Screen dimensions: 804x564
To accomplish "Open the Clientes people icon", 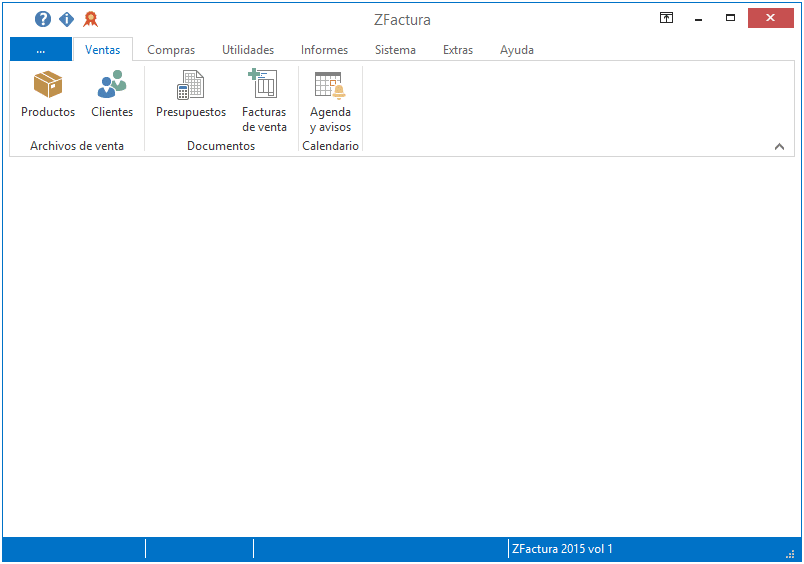I will tap(112, 85).
